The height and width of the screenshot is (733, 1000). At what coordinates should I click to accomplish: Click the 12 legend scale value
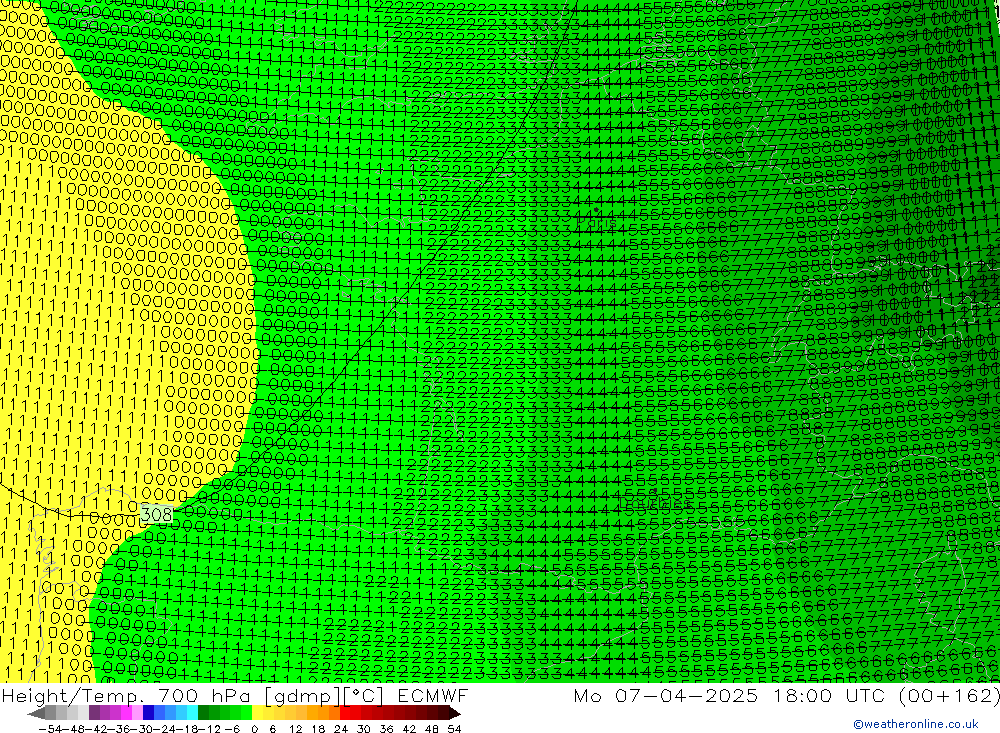[x=295, y=728]
